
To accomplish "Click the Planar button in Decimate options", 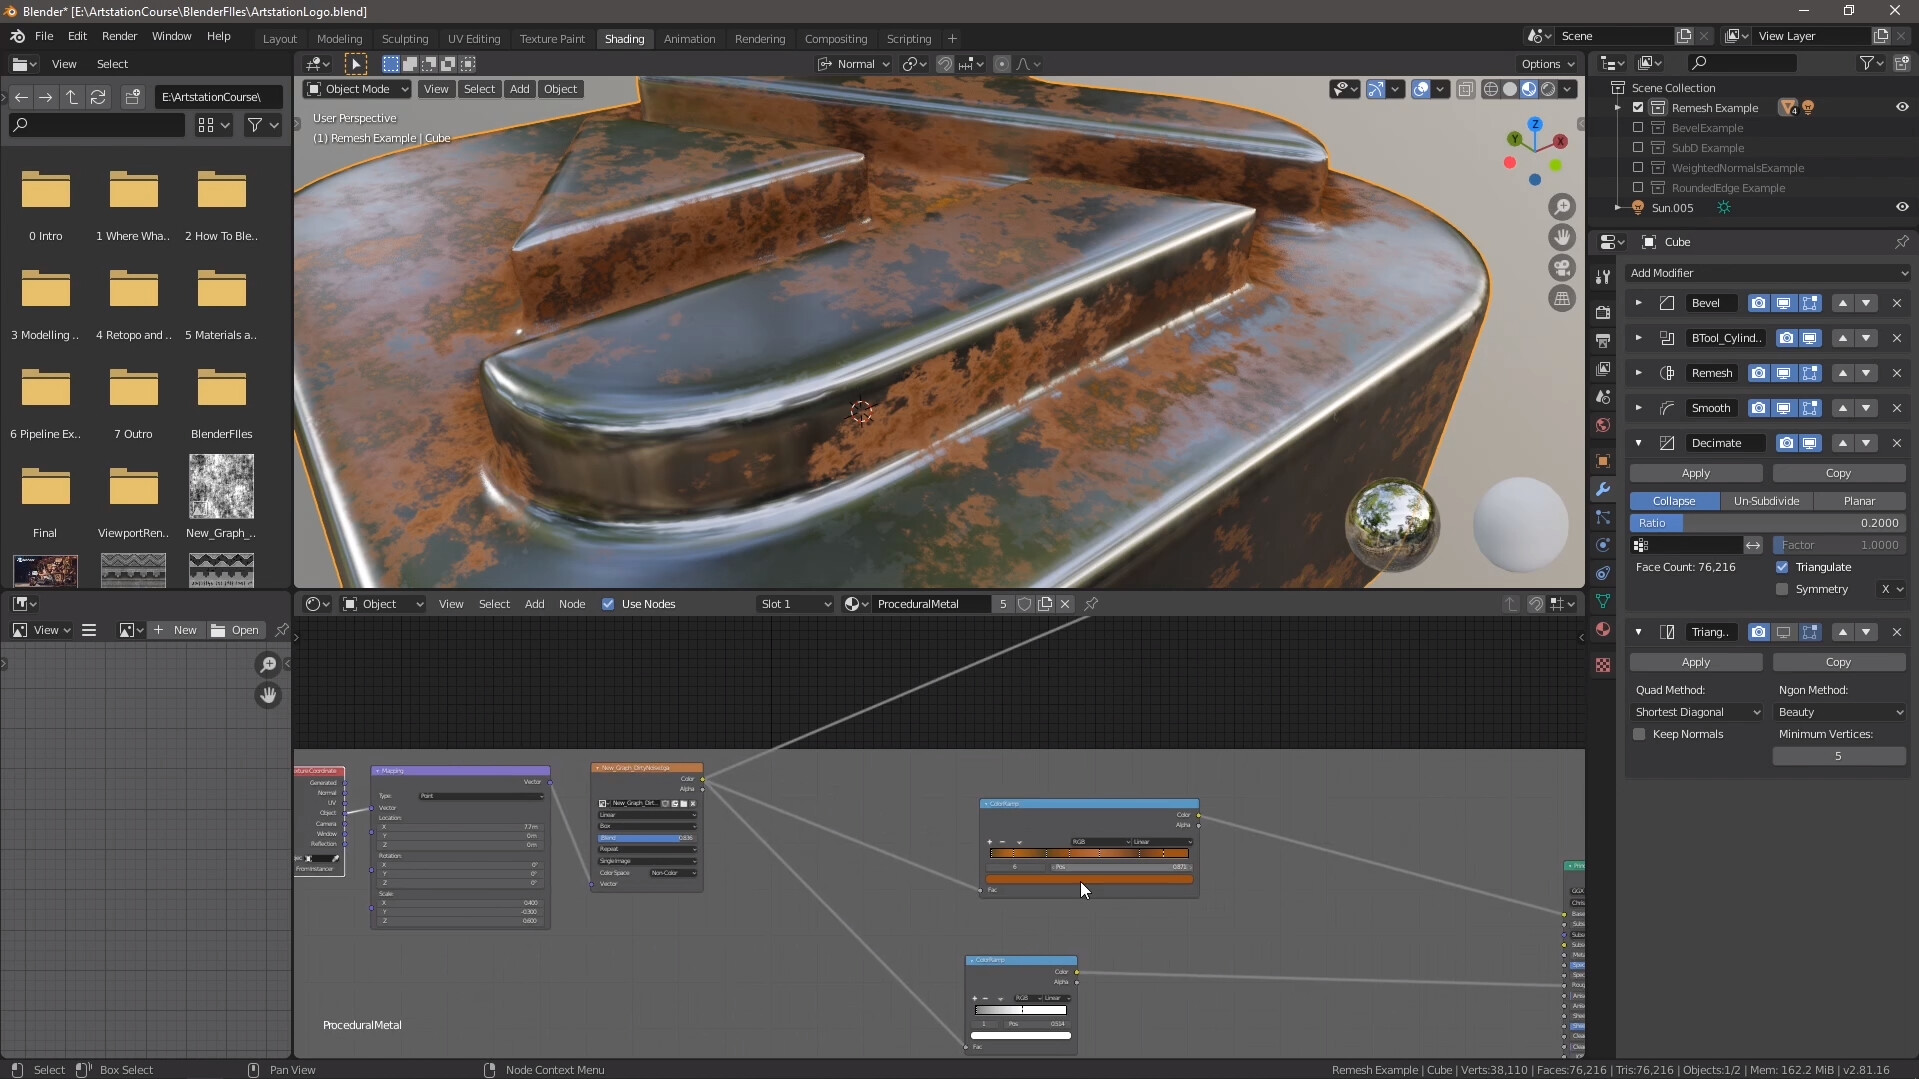I will 1861,500.
